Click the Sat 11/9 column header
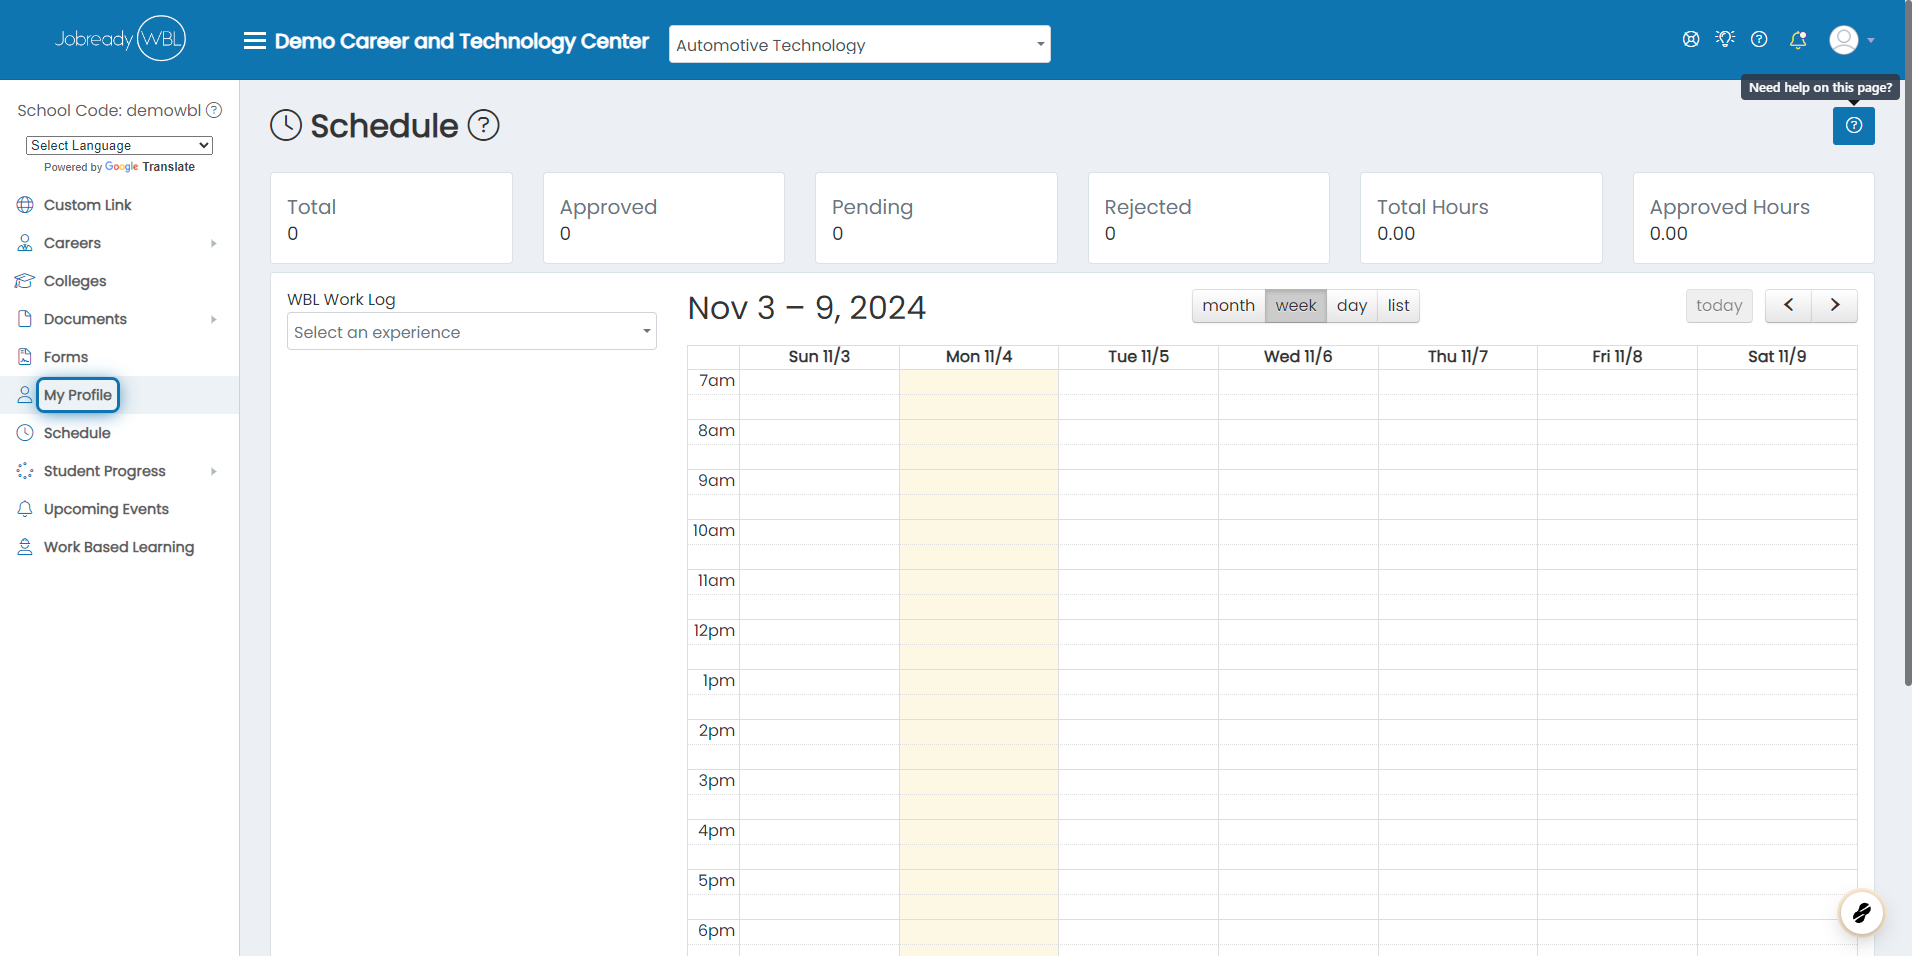This screenshot has height=956, width=1912. [x=1777, y=357]
